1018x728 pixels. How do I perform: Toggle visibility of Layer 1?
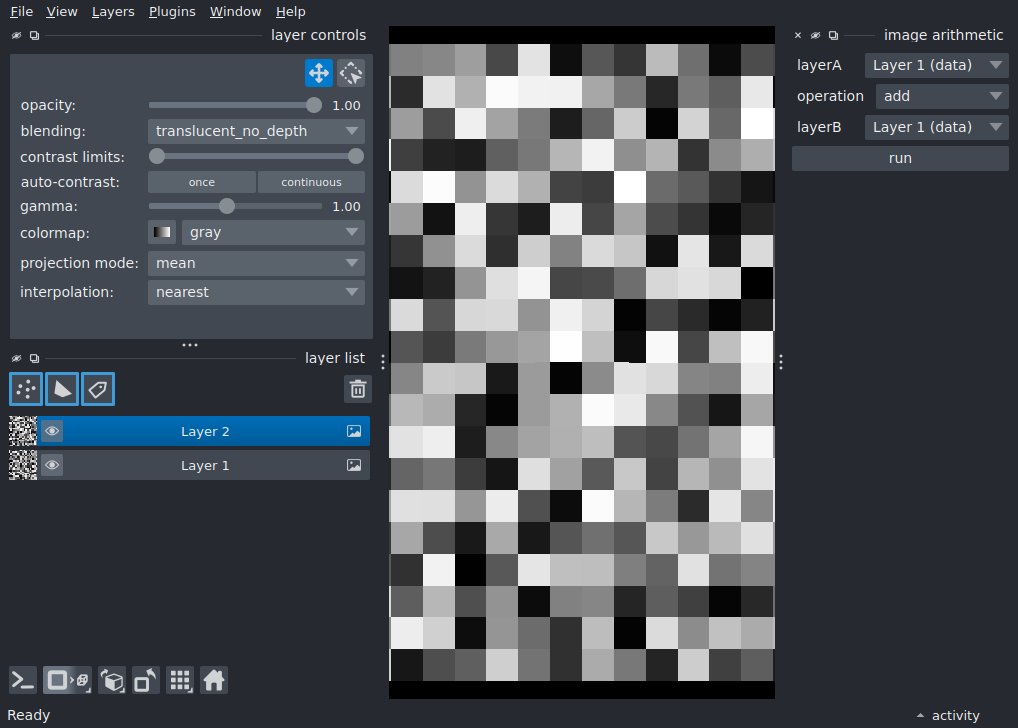click(52, 465)
